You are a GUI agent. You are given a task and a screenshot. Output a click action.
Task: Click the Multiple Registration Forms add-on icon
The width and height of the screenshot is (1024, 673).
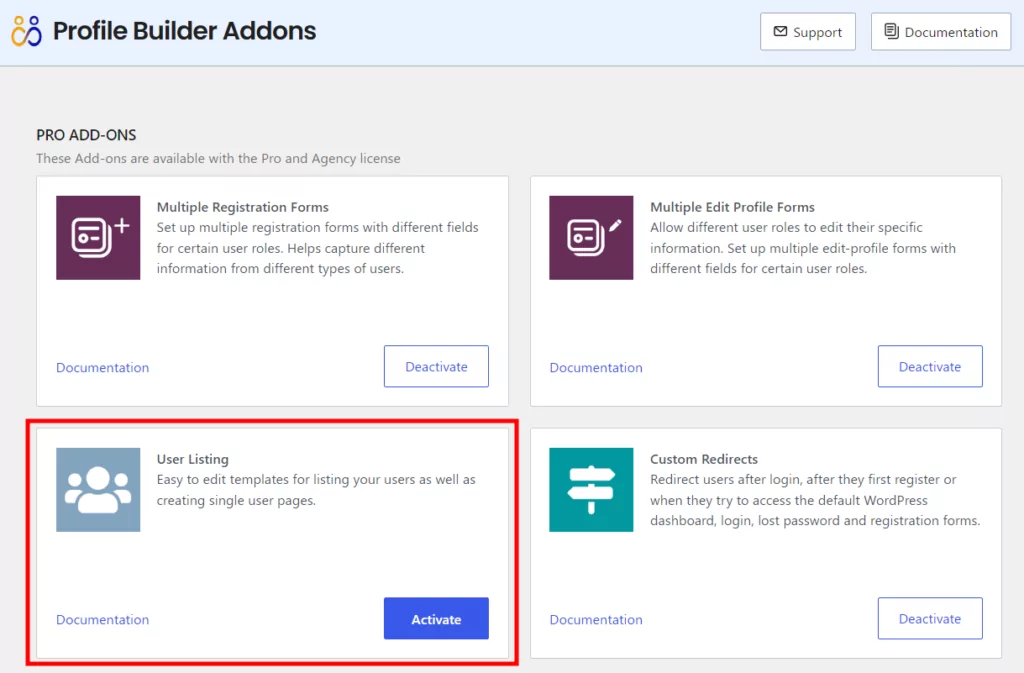98,238
